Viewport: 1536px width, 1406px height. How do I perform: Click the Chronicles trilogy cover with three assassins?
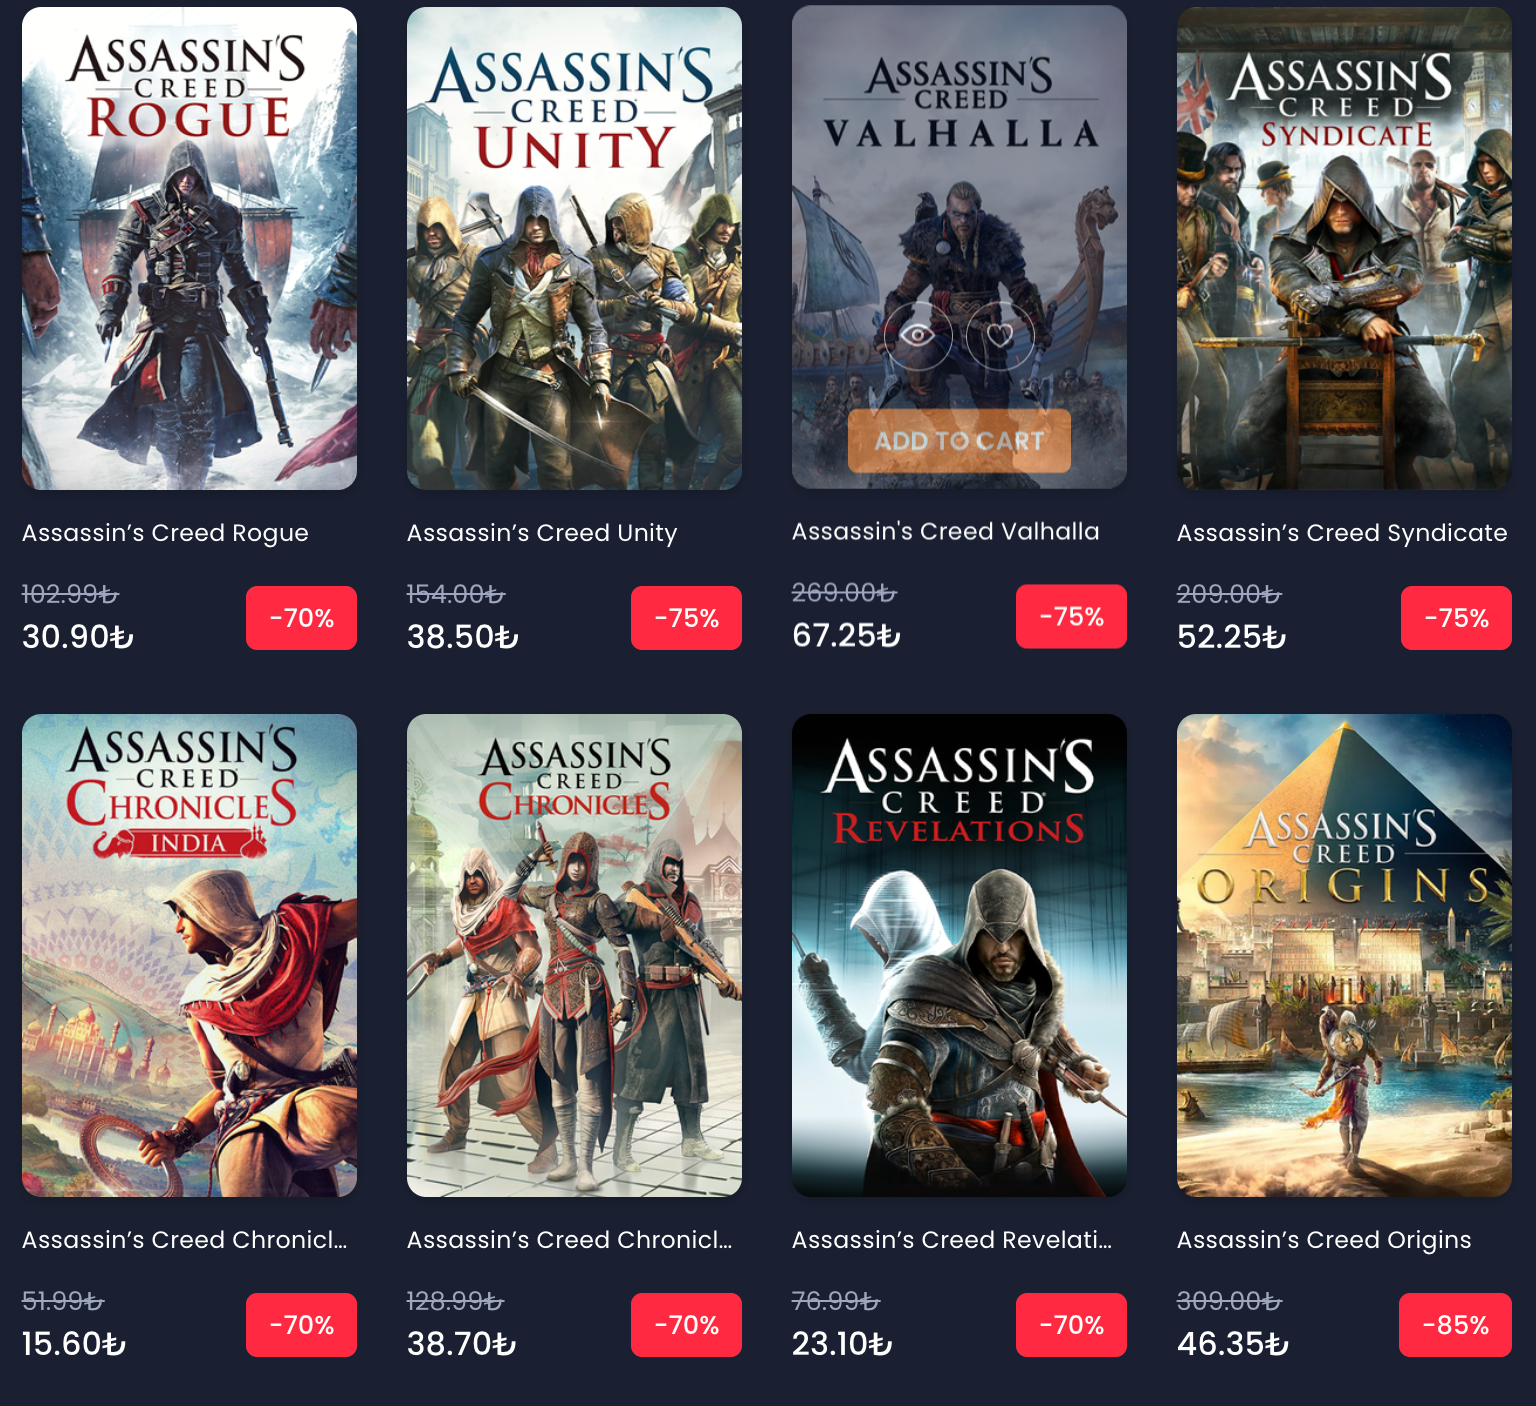[574, 955]
